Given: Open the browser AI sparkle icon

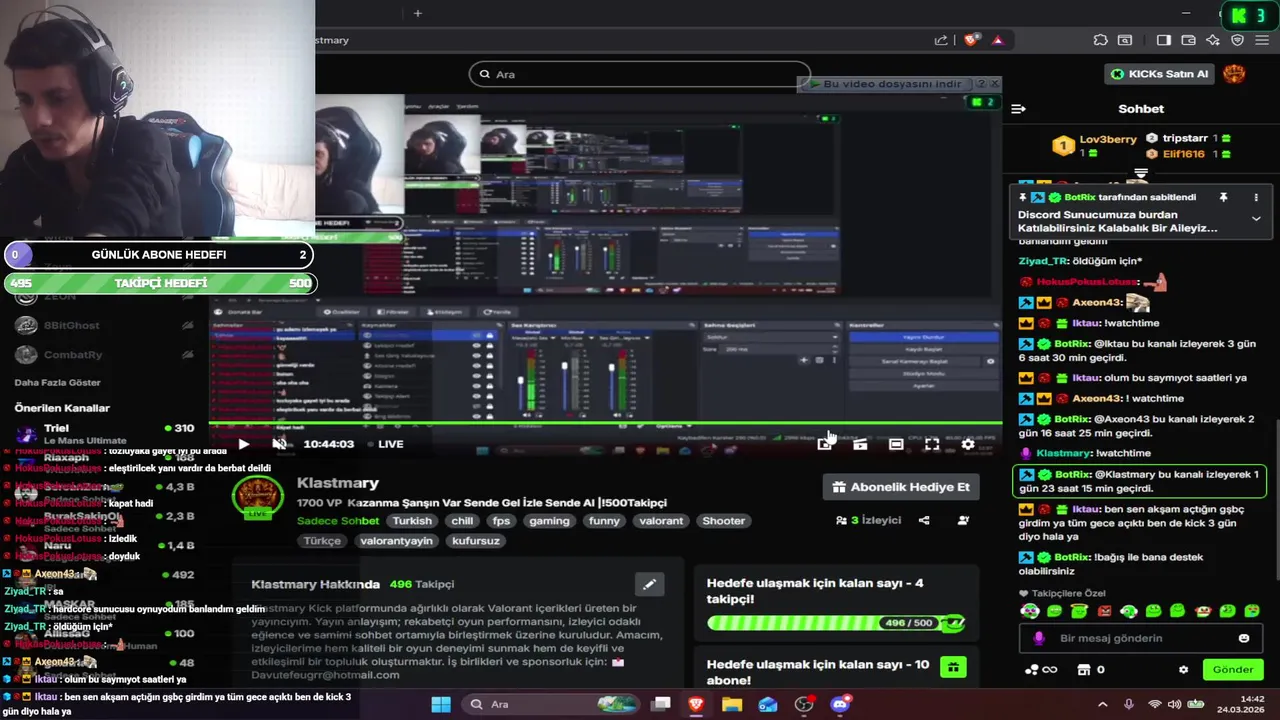Looking at the screenshot, I should (1213, 40).
